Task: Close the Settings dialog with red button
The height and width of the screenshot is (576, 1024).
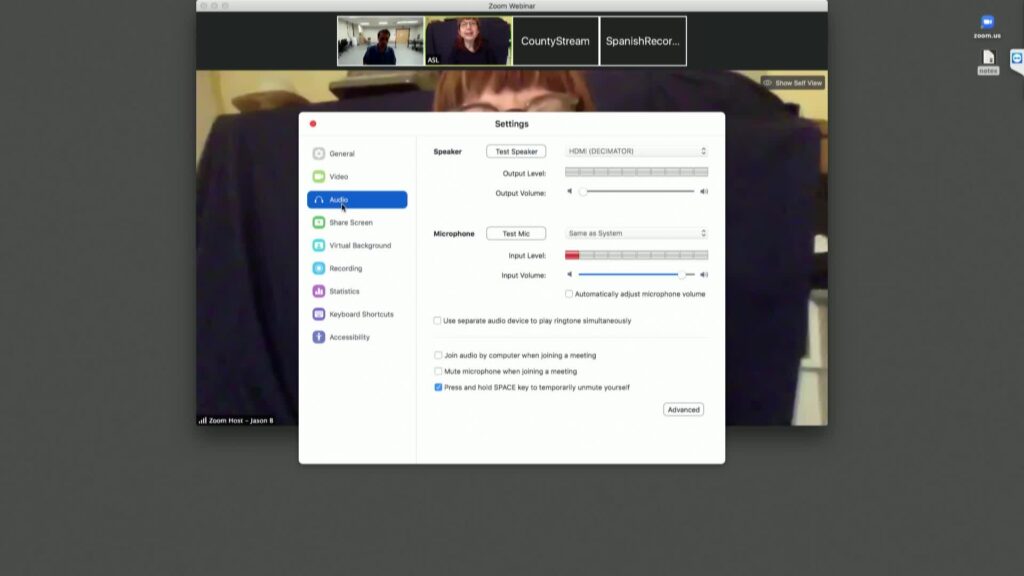Action: click(313, 123)
